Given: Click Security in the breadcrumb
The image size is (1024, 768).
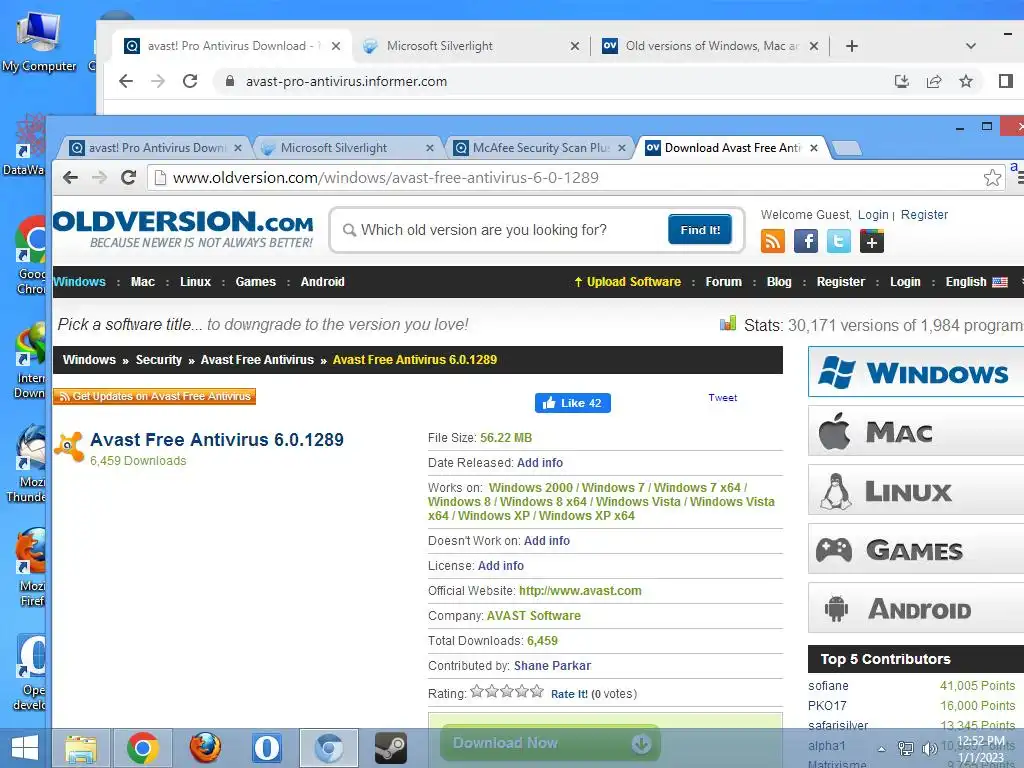Looking at the screenshot, I should pos(159,360).
